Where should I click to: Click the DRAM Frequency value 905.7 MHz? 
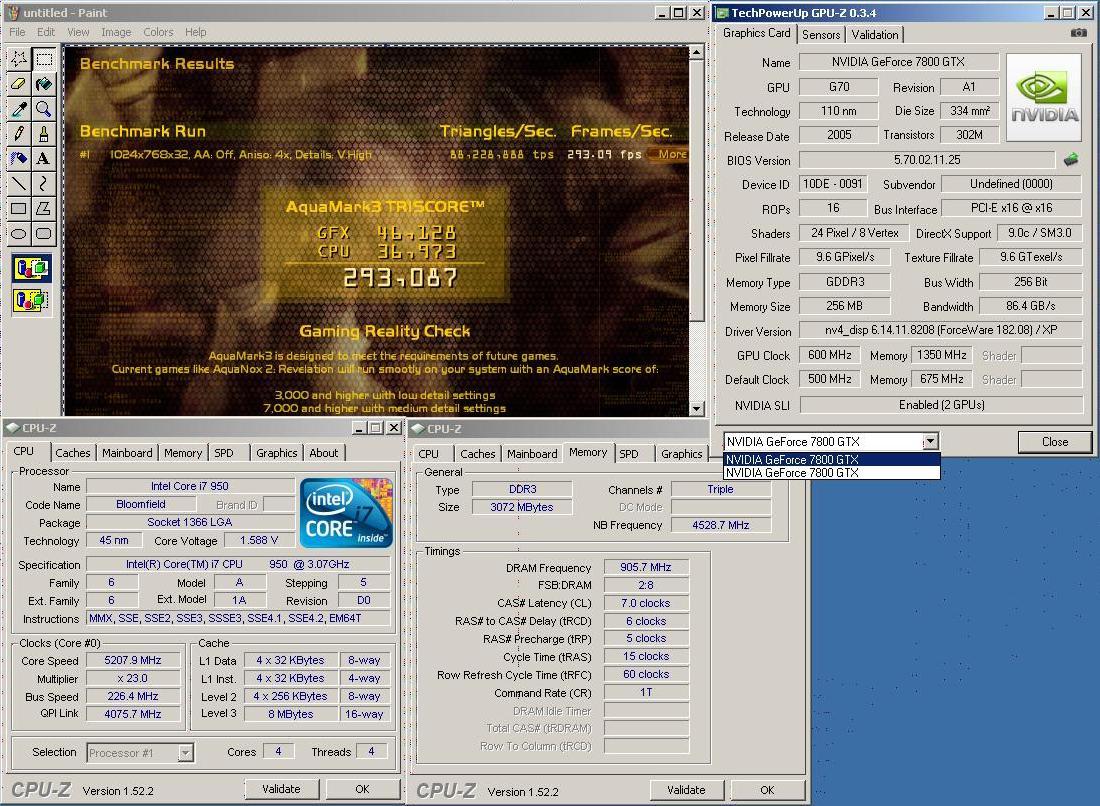click(645, 567)
